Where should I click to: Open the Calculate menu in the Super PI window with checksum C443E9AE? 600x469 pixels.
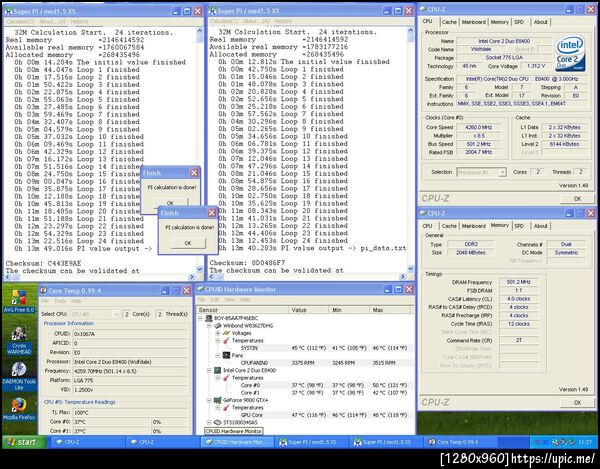pos(20,22)
